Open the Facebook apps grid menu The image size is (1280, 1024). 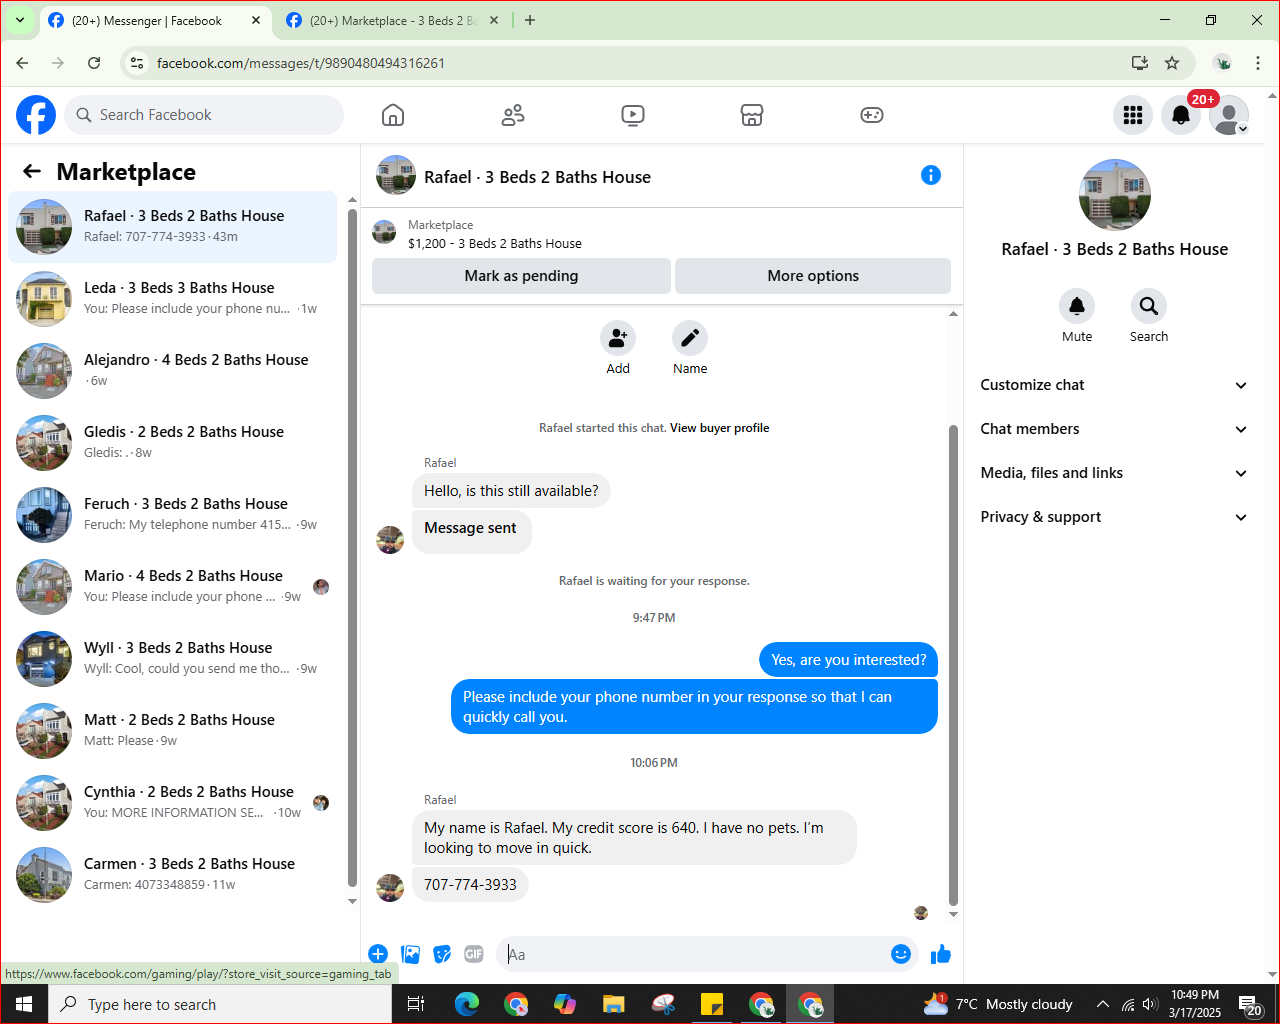[1133, 115]
